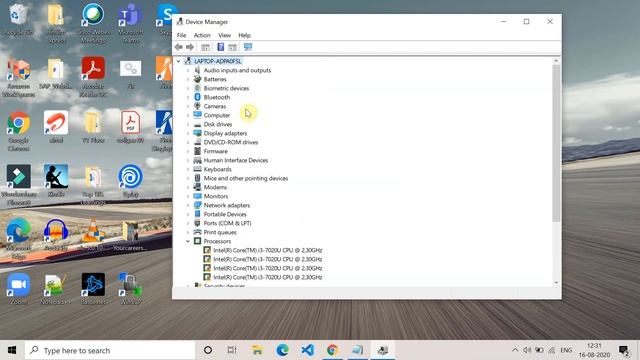Open the Action menu
This screenshot has height=360, width=640.
click(202, 36)
